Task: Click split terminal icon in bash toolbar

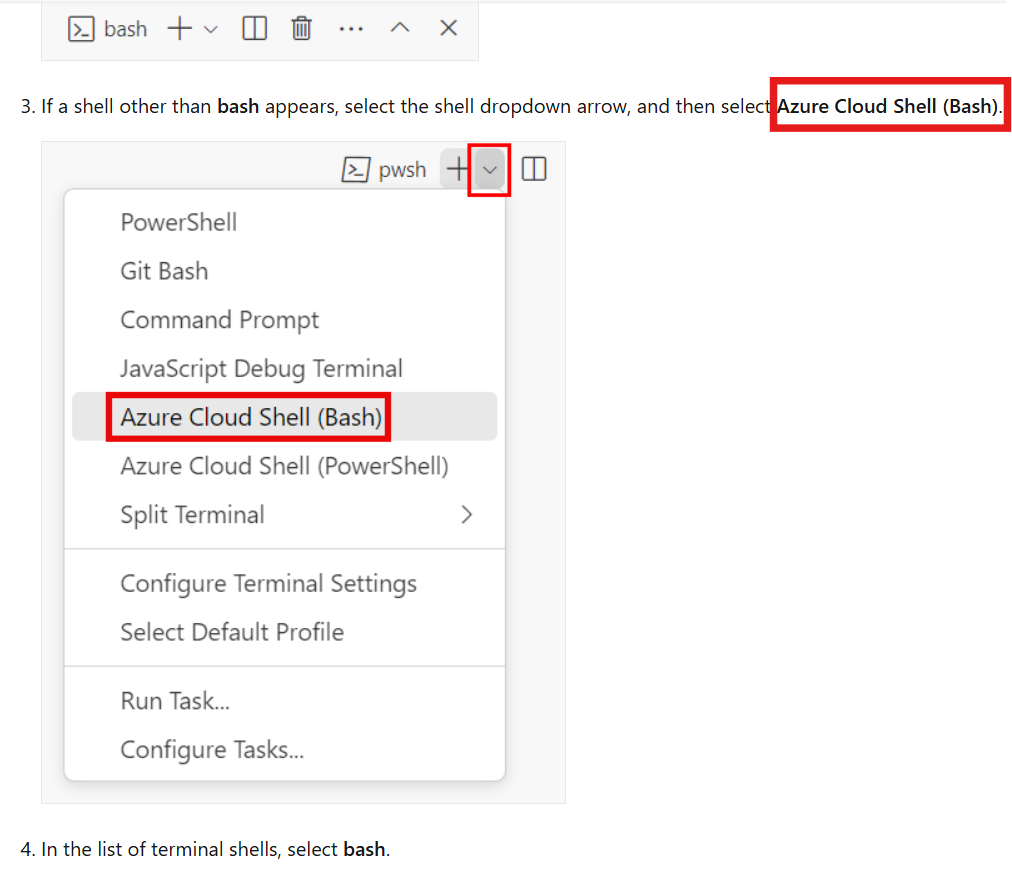Action: (254, 28)
